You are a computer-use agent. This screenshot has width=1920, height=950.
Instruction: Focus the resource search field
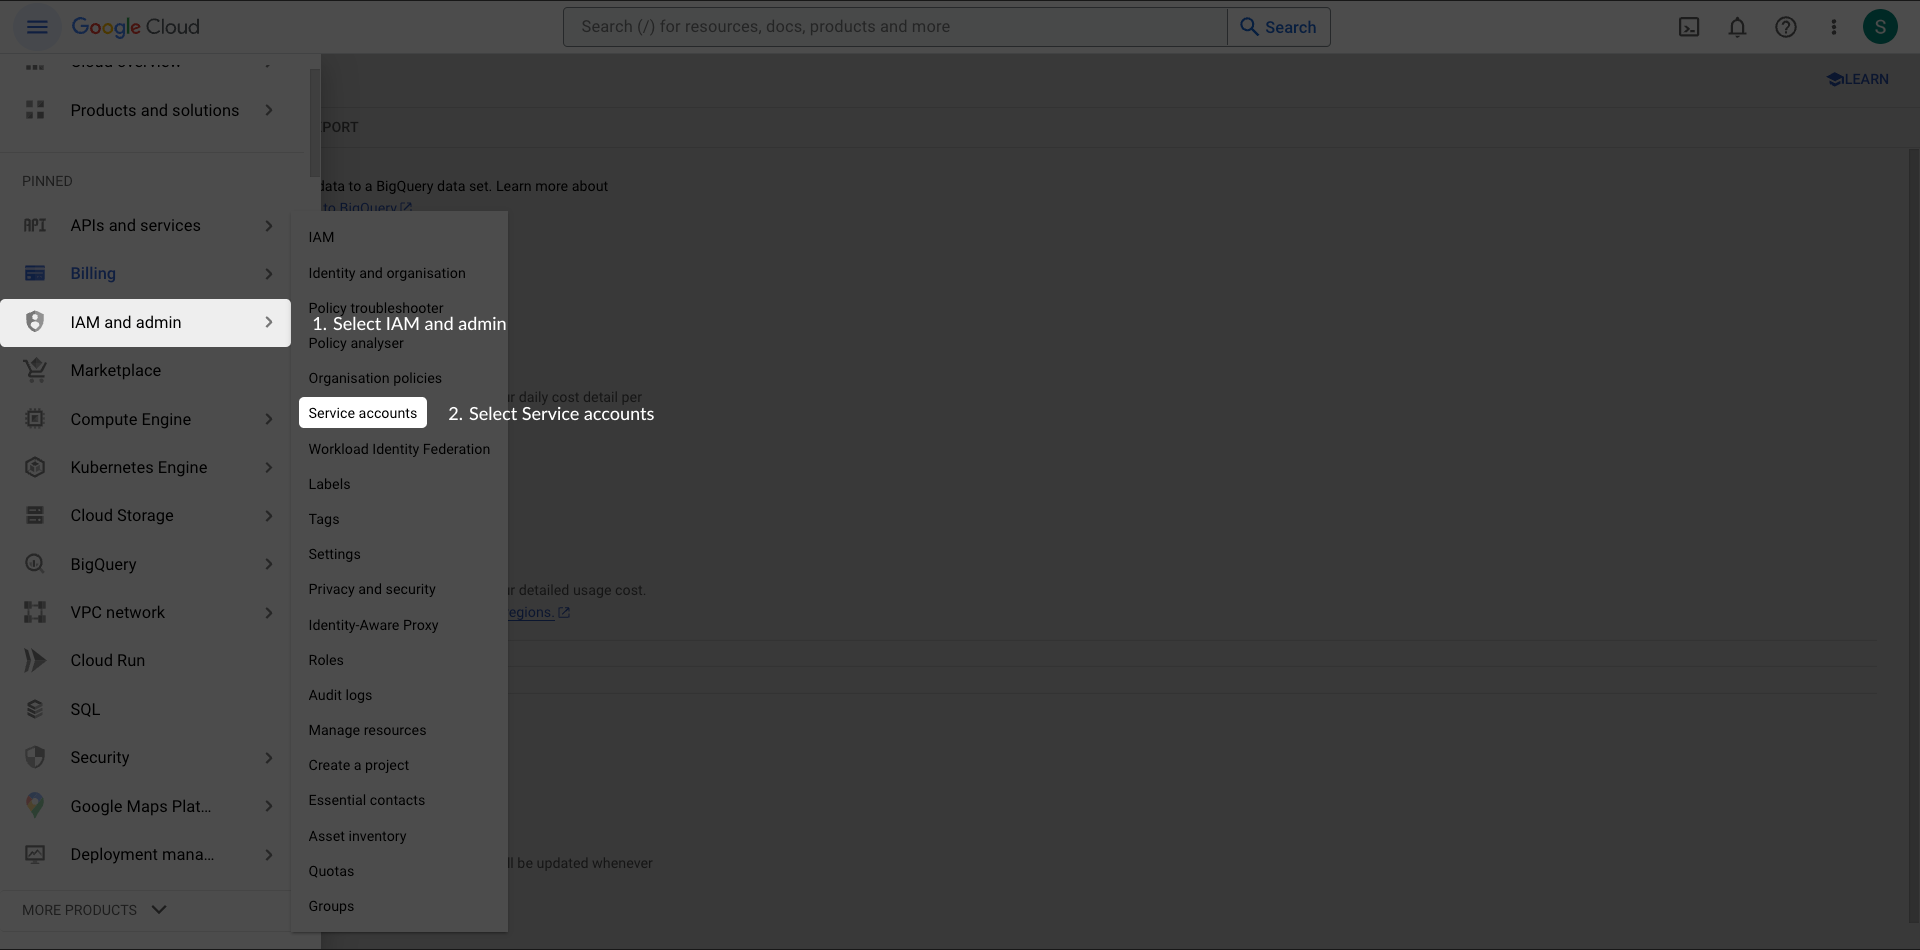(895, 27)
